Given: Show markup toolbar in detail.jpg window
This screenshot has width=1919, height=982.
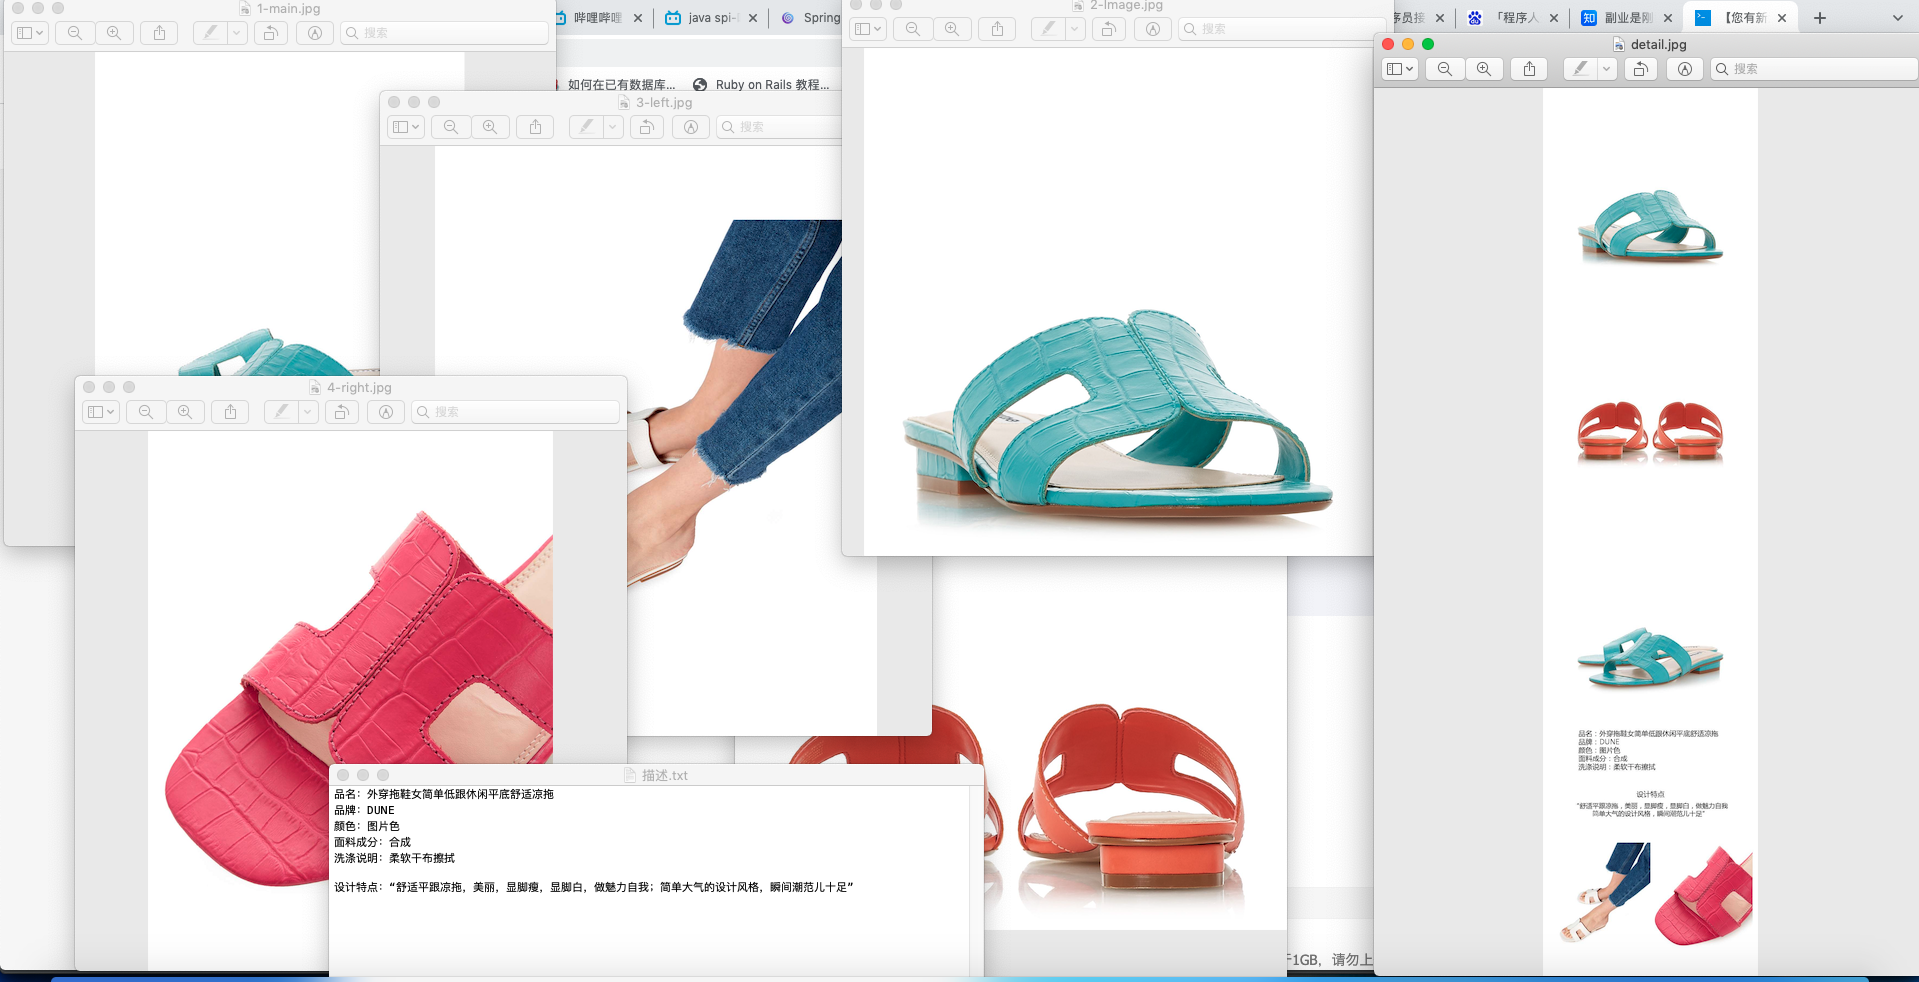Looking at the screenshot, I should (1685, 69).
